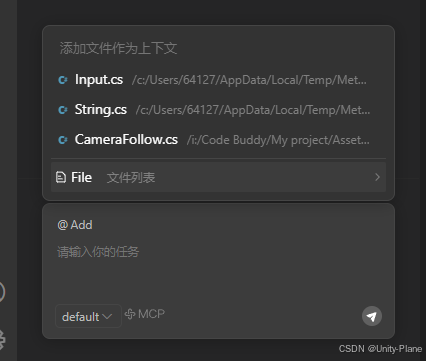This screenshot has height=361, width=426.
Task: Click the CameraFollow.cs project path text
Action: pos(278,140)
